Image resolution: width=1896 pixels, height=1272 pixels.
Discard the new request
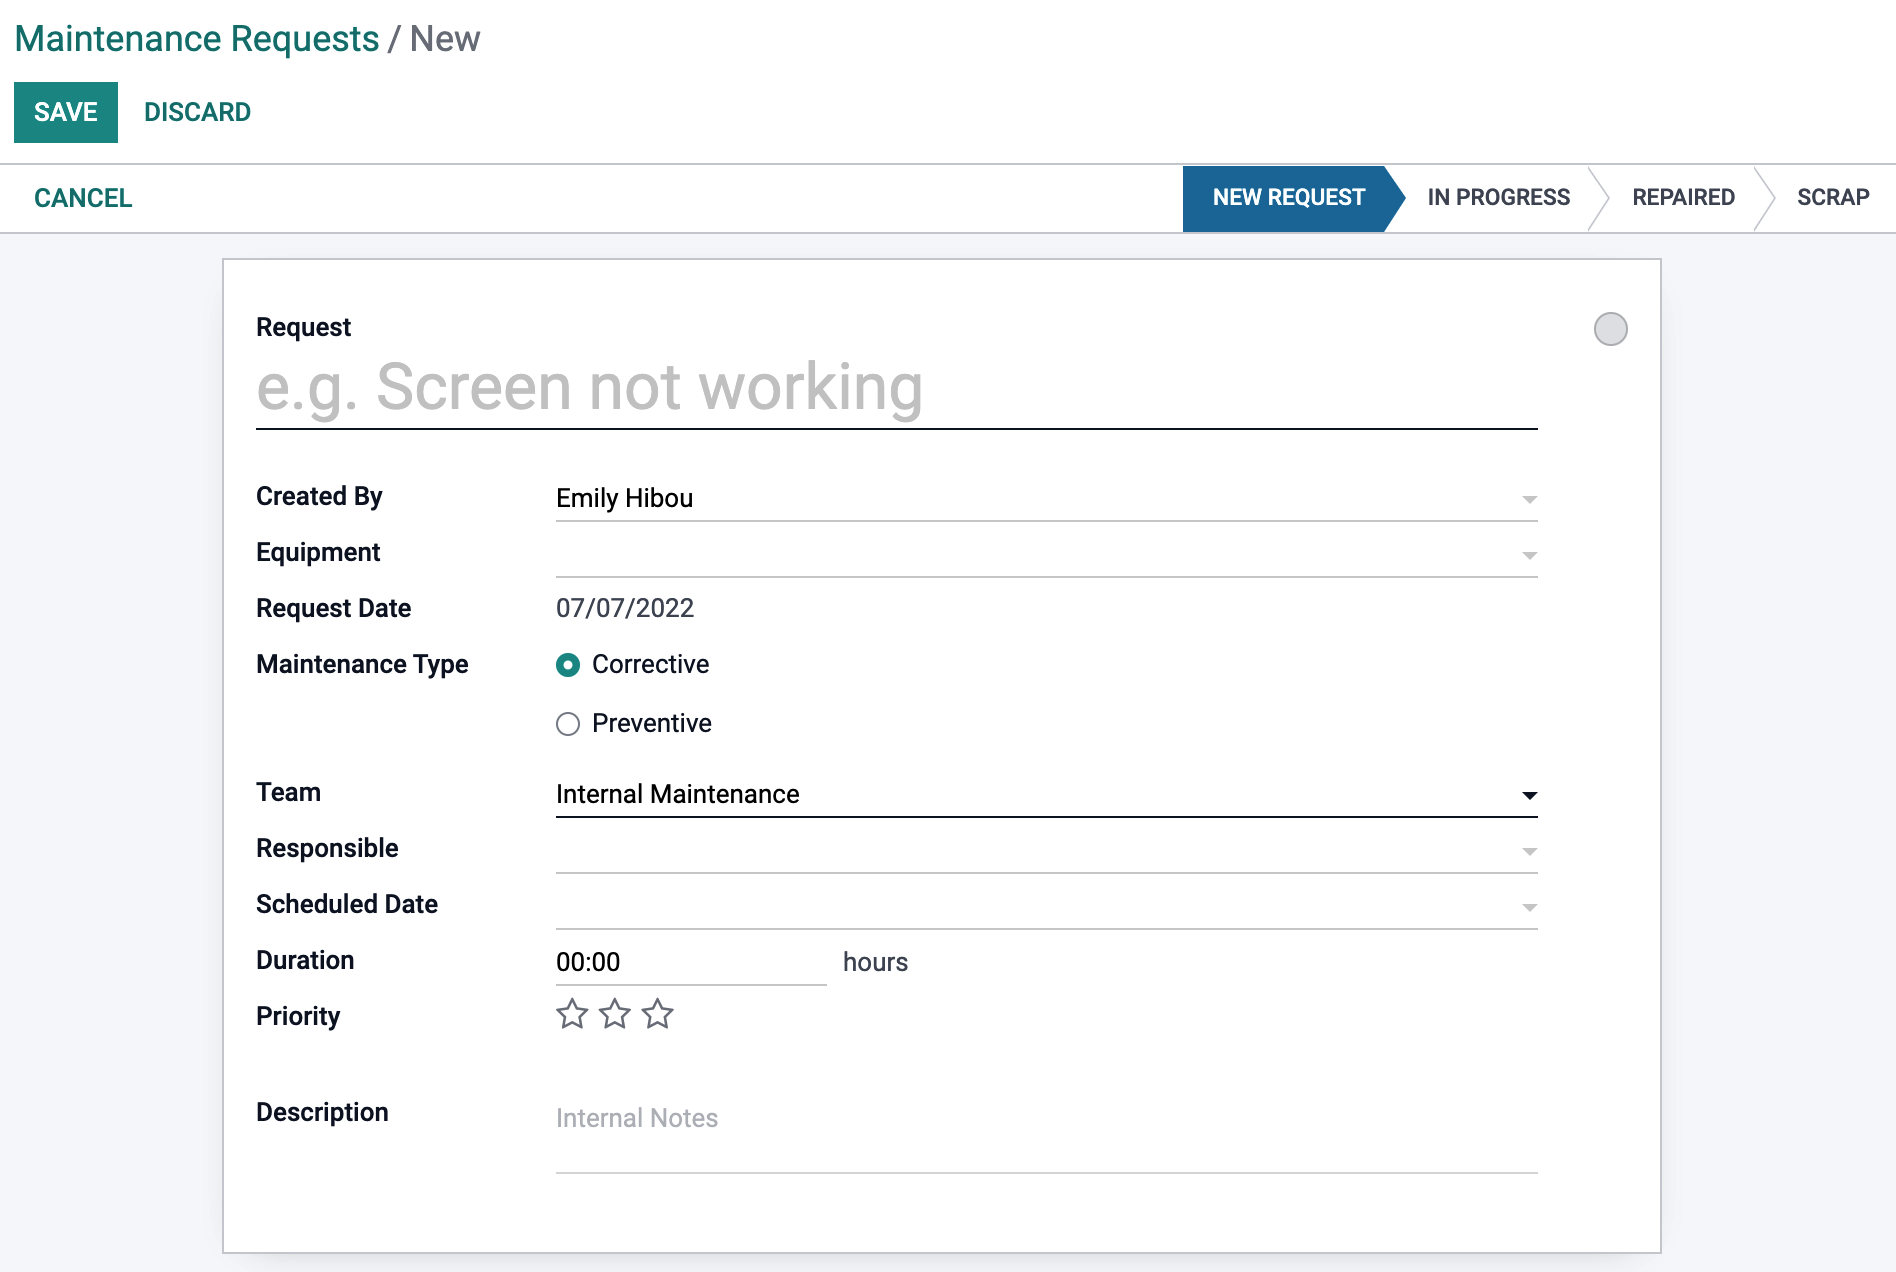click(x=197, y=112)
